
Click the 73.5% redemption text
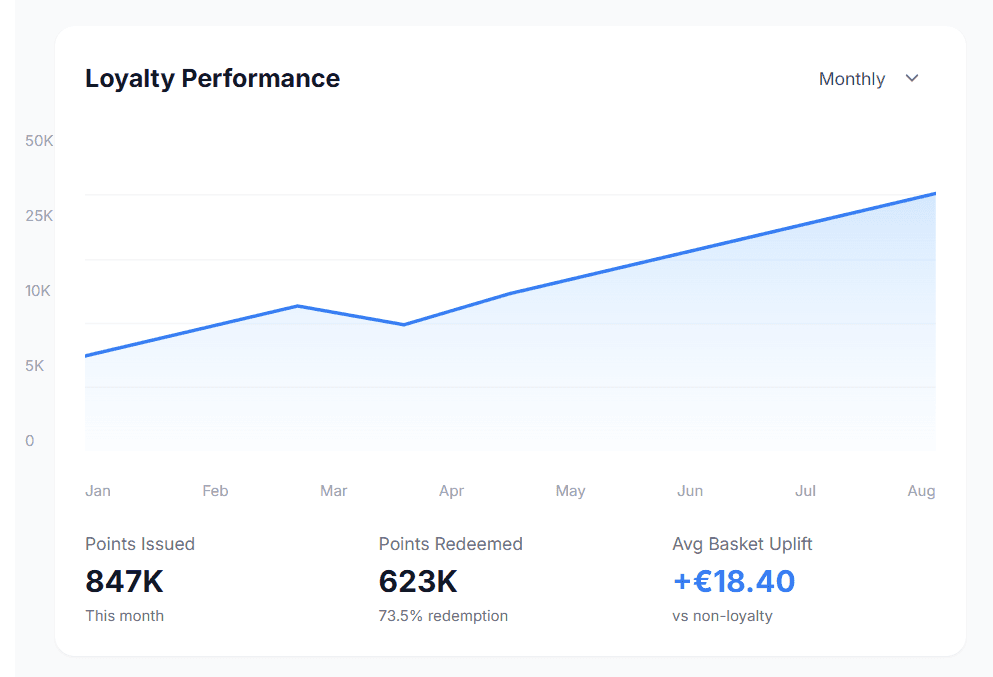[443, 616]
